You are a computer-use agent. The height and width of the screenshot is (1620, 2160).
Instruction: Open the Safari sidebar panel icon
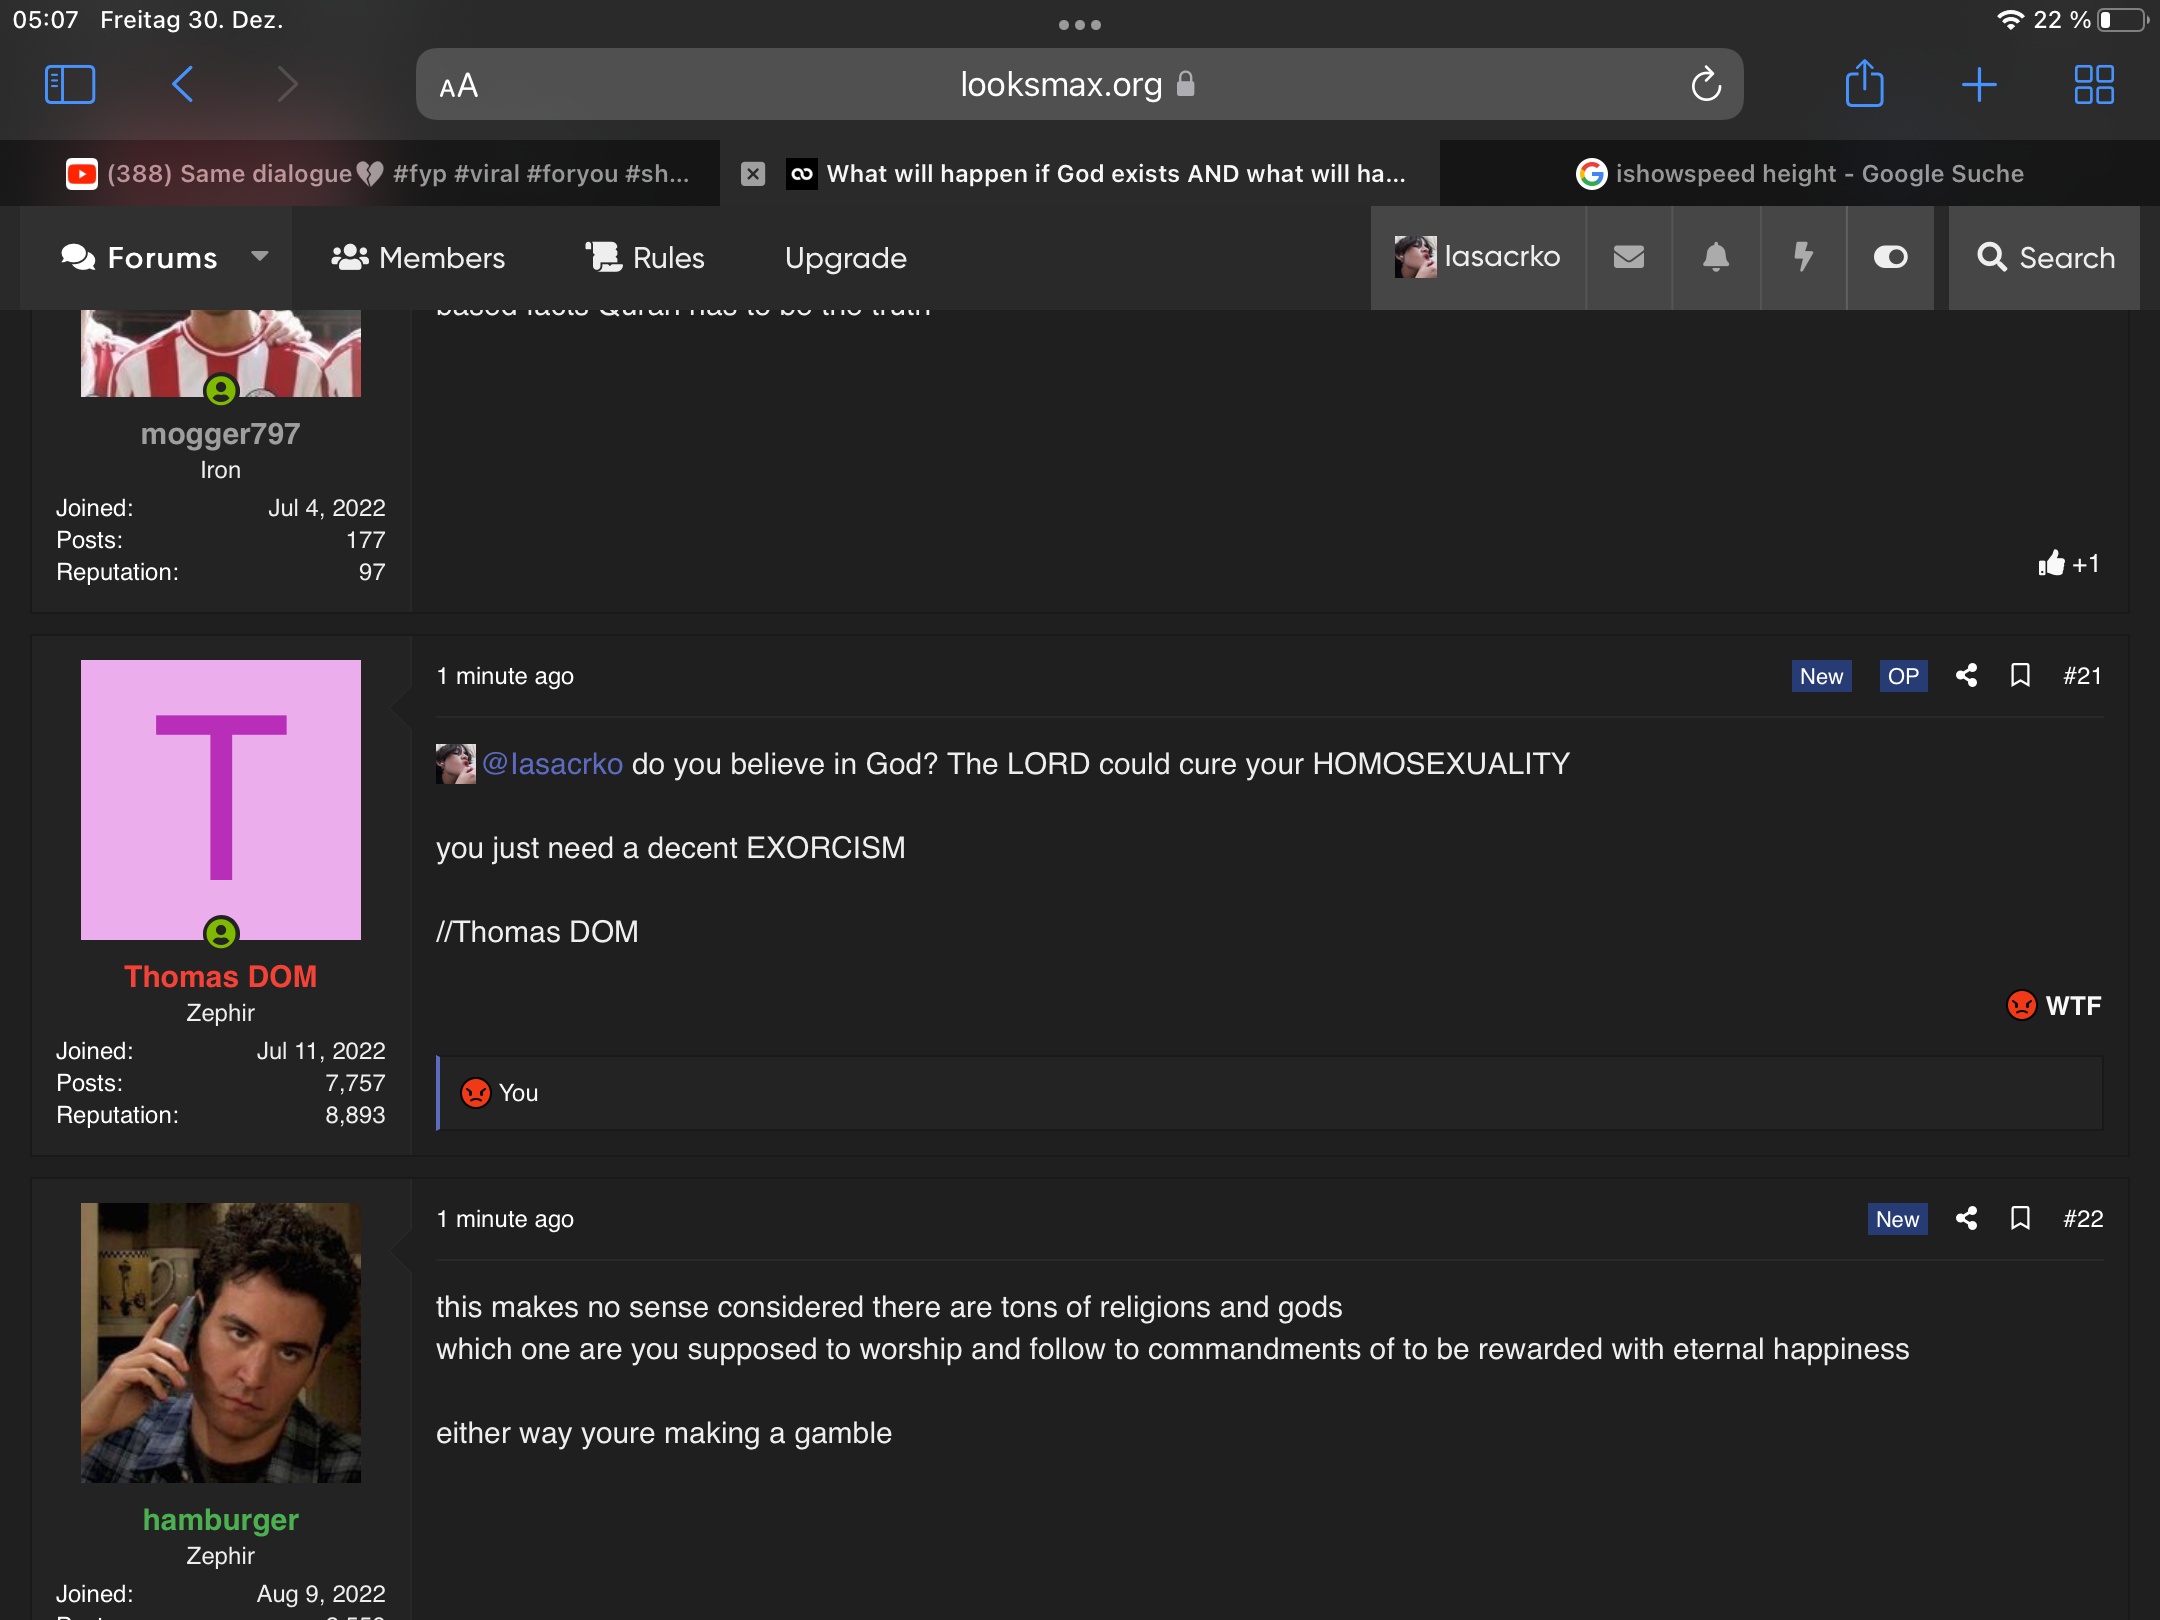pos(70,84)
